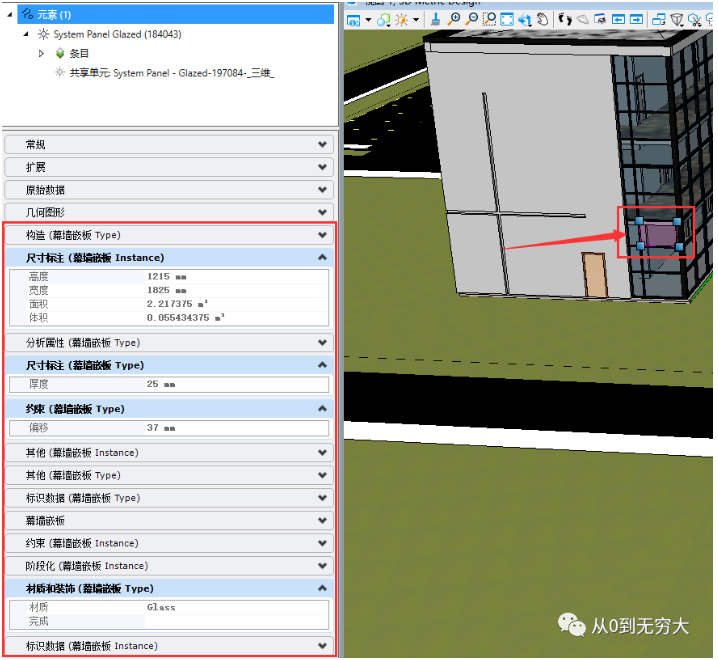Expand 其他 (幕墙嵌板 Type) section
The height and width of the screenshot is (660, 718).
pyautogui.click(x=169, y=475)
